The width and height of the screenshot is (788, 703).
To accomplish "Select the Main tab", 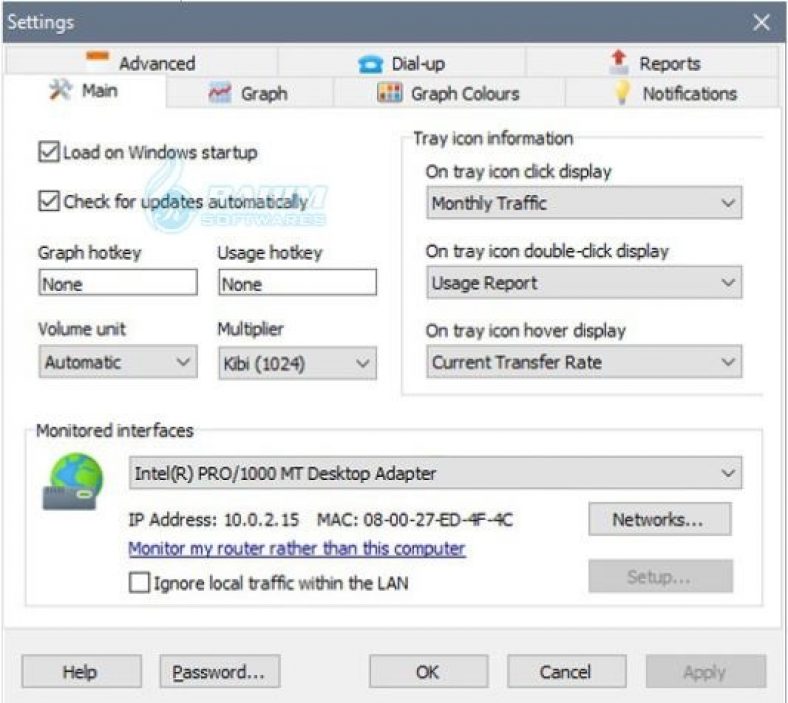I will (x=84, y=91).
